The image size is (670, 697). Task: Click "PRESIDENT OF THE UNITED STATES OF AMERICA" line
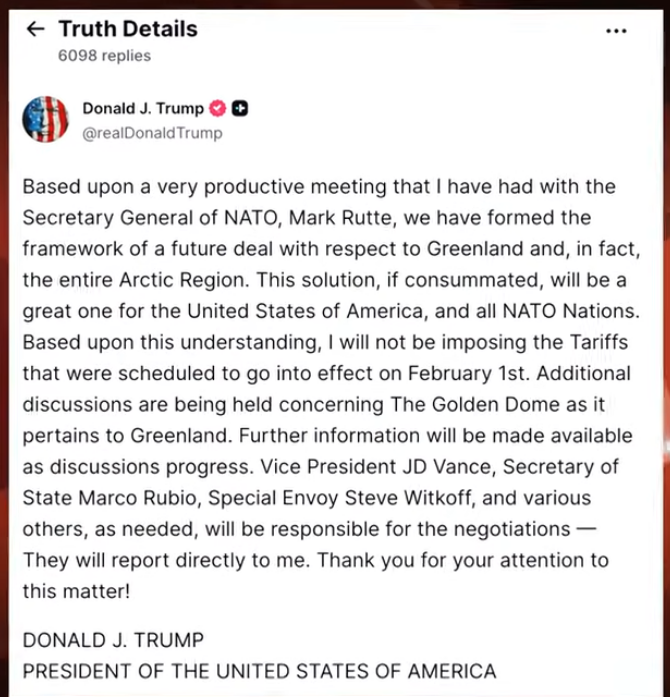point(259,671)
